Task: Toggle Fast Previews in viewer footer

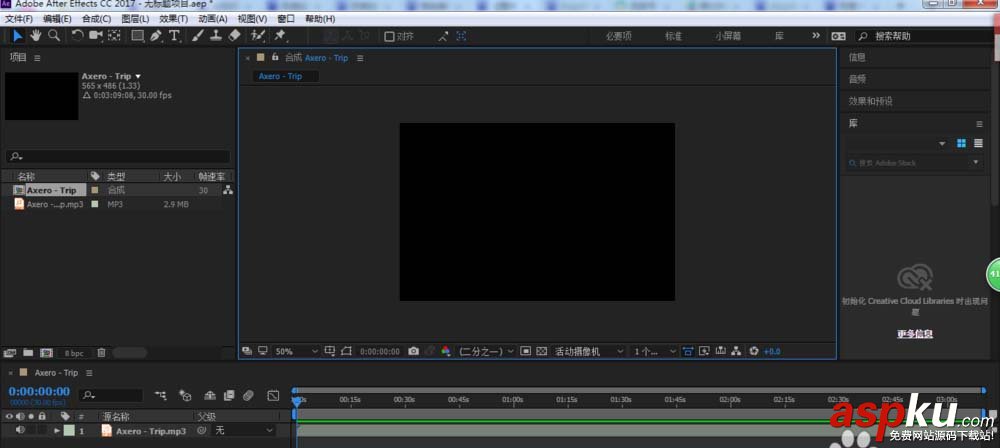Action: [703, 352]
